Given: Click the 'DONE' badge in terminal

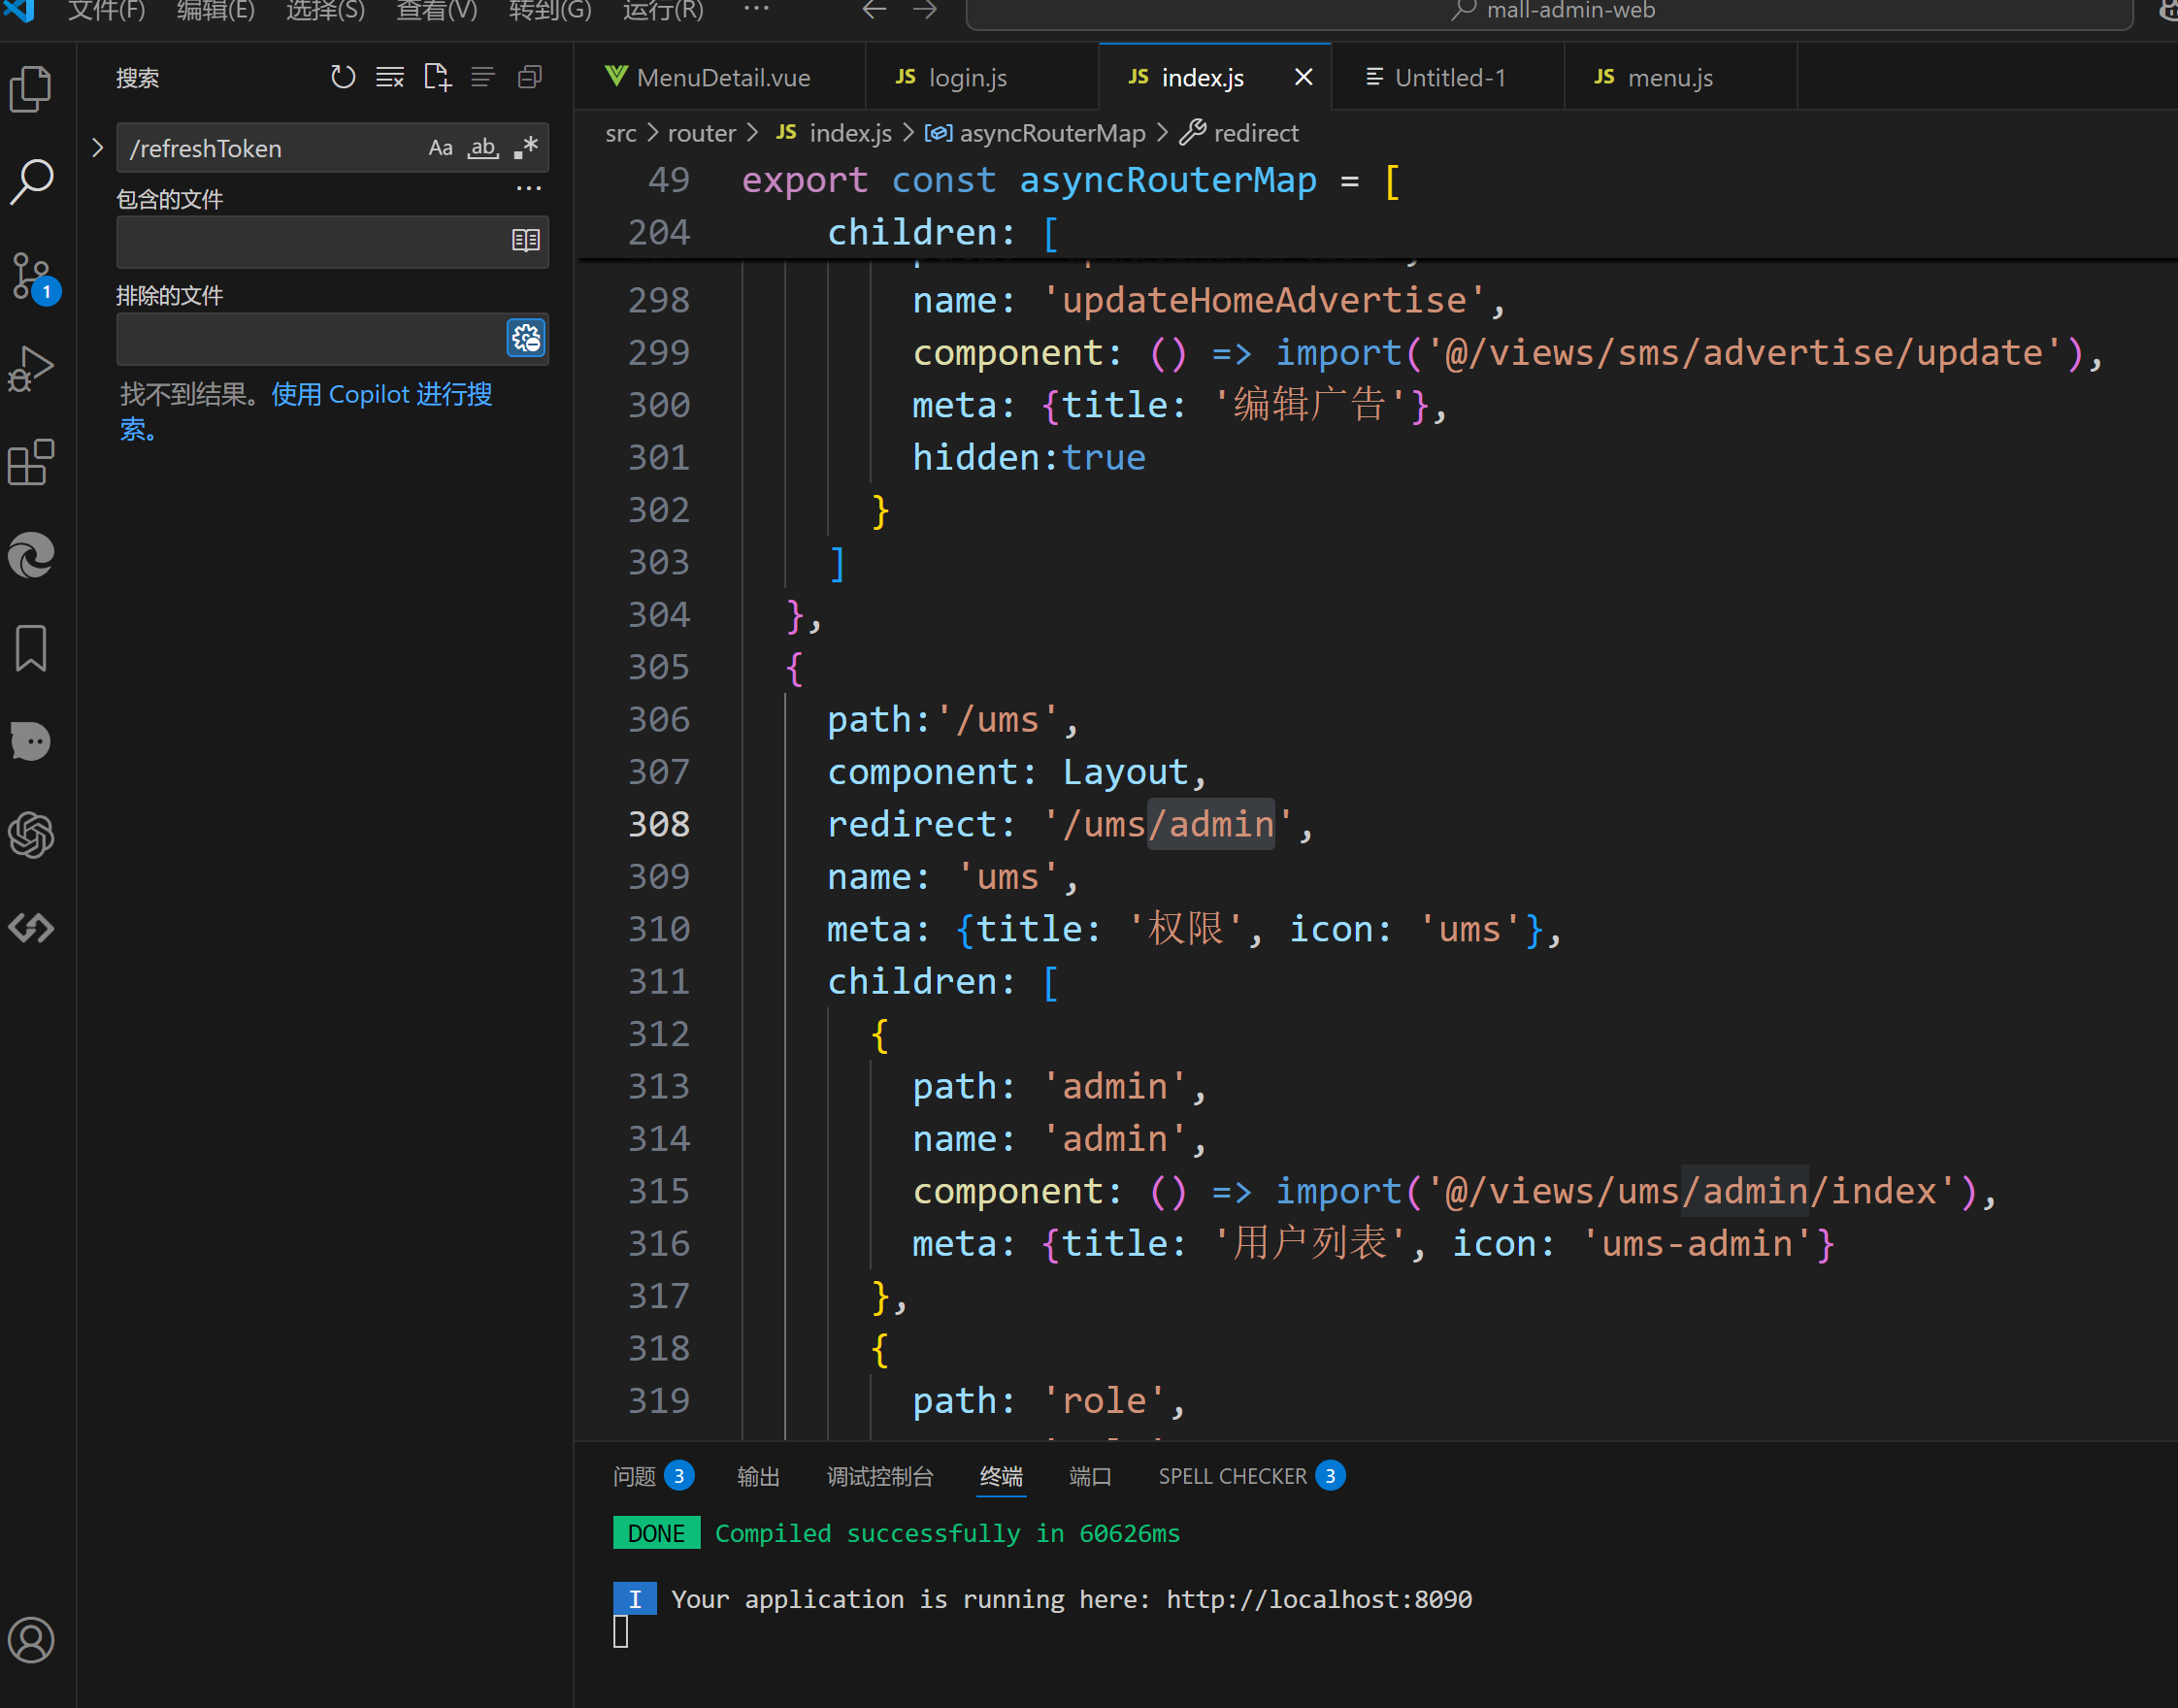Looking at the screenshot, I should point(656,1533).
